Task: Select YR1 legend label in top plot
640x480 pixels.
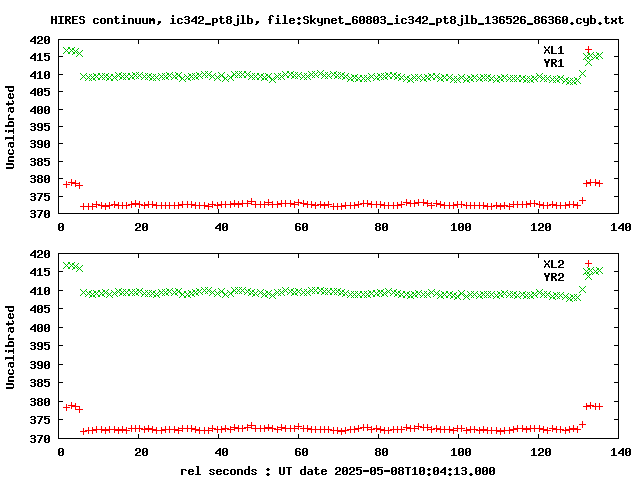Action: coord(553,63)
